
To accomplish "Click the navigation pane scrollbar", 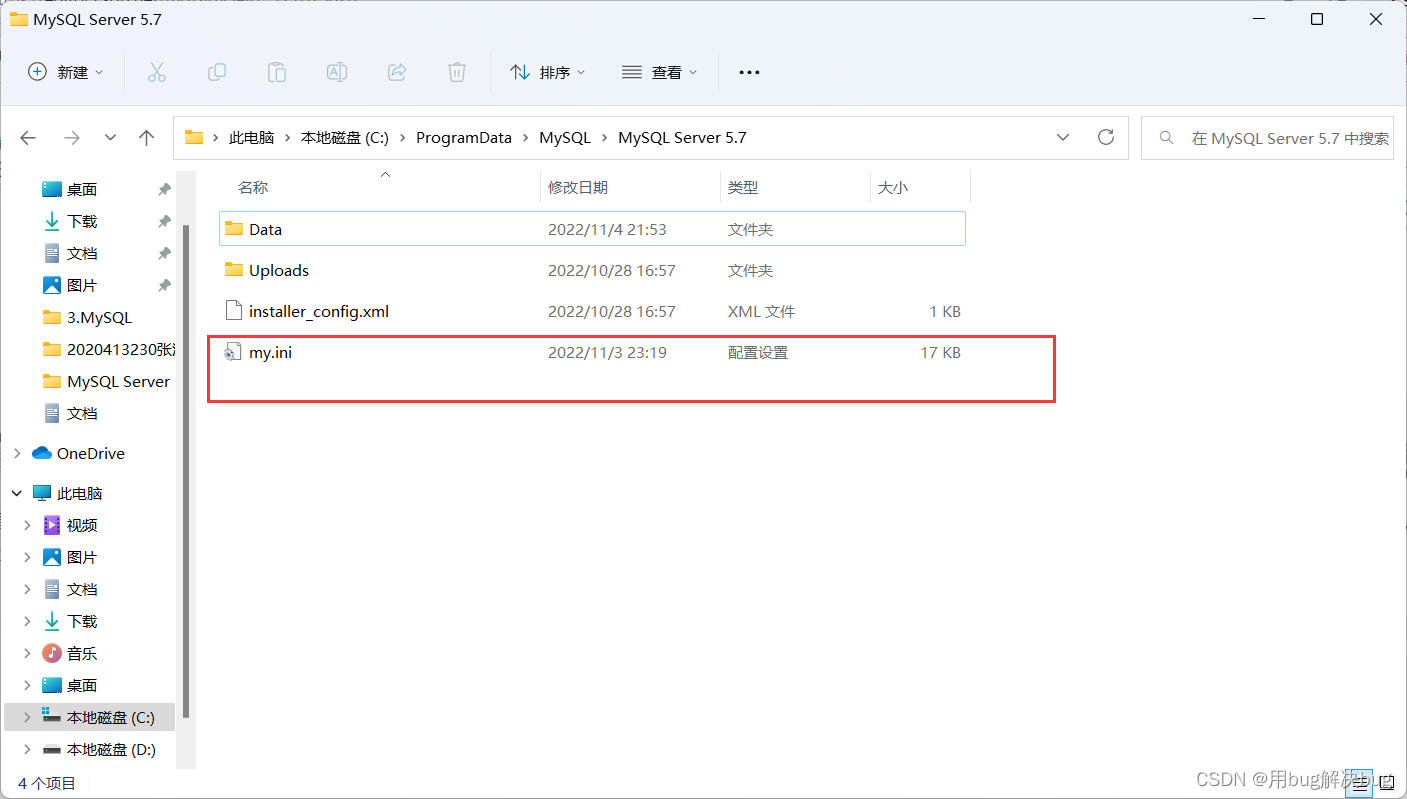I will pyautogui.click(x=186, y=470).
